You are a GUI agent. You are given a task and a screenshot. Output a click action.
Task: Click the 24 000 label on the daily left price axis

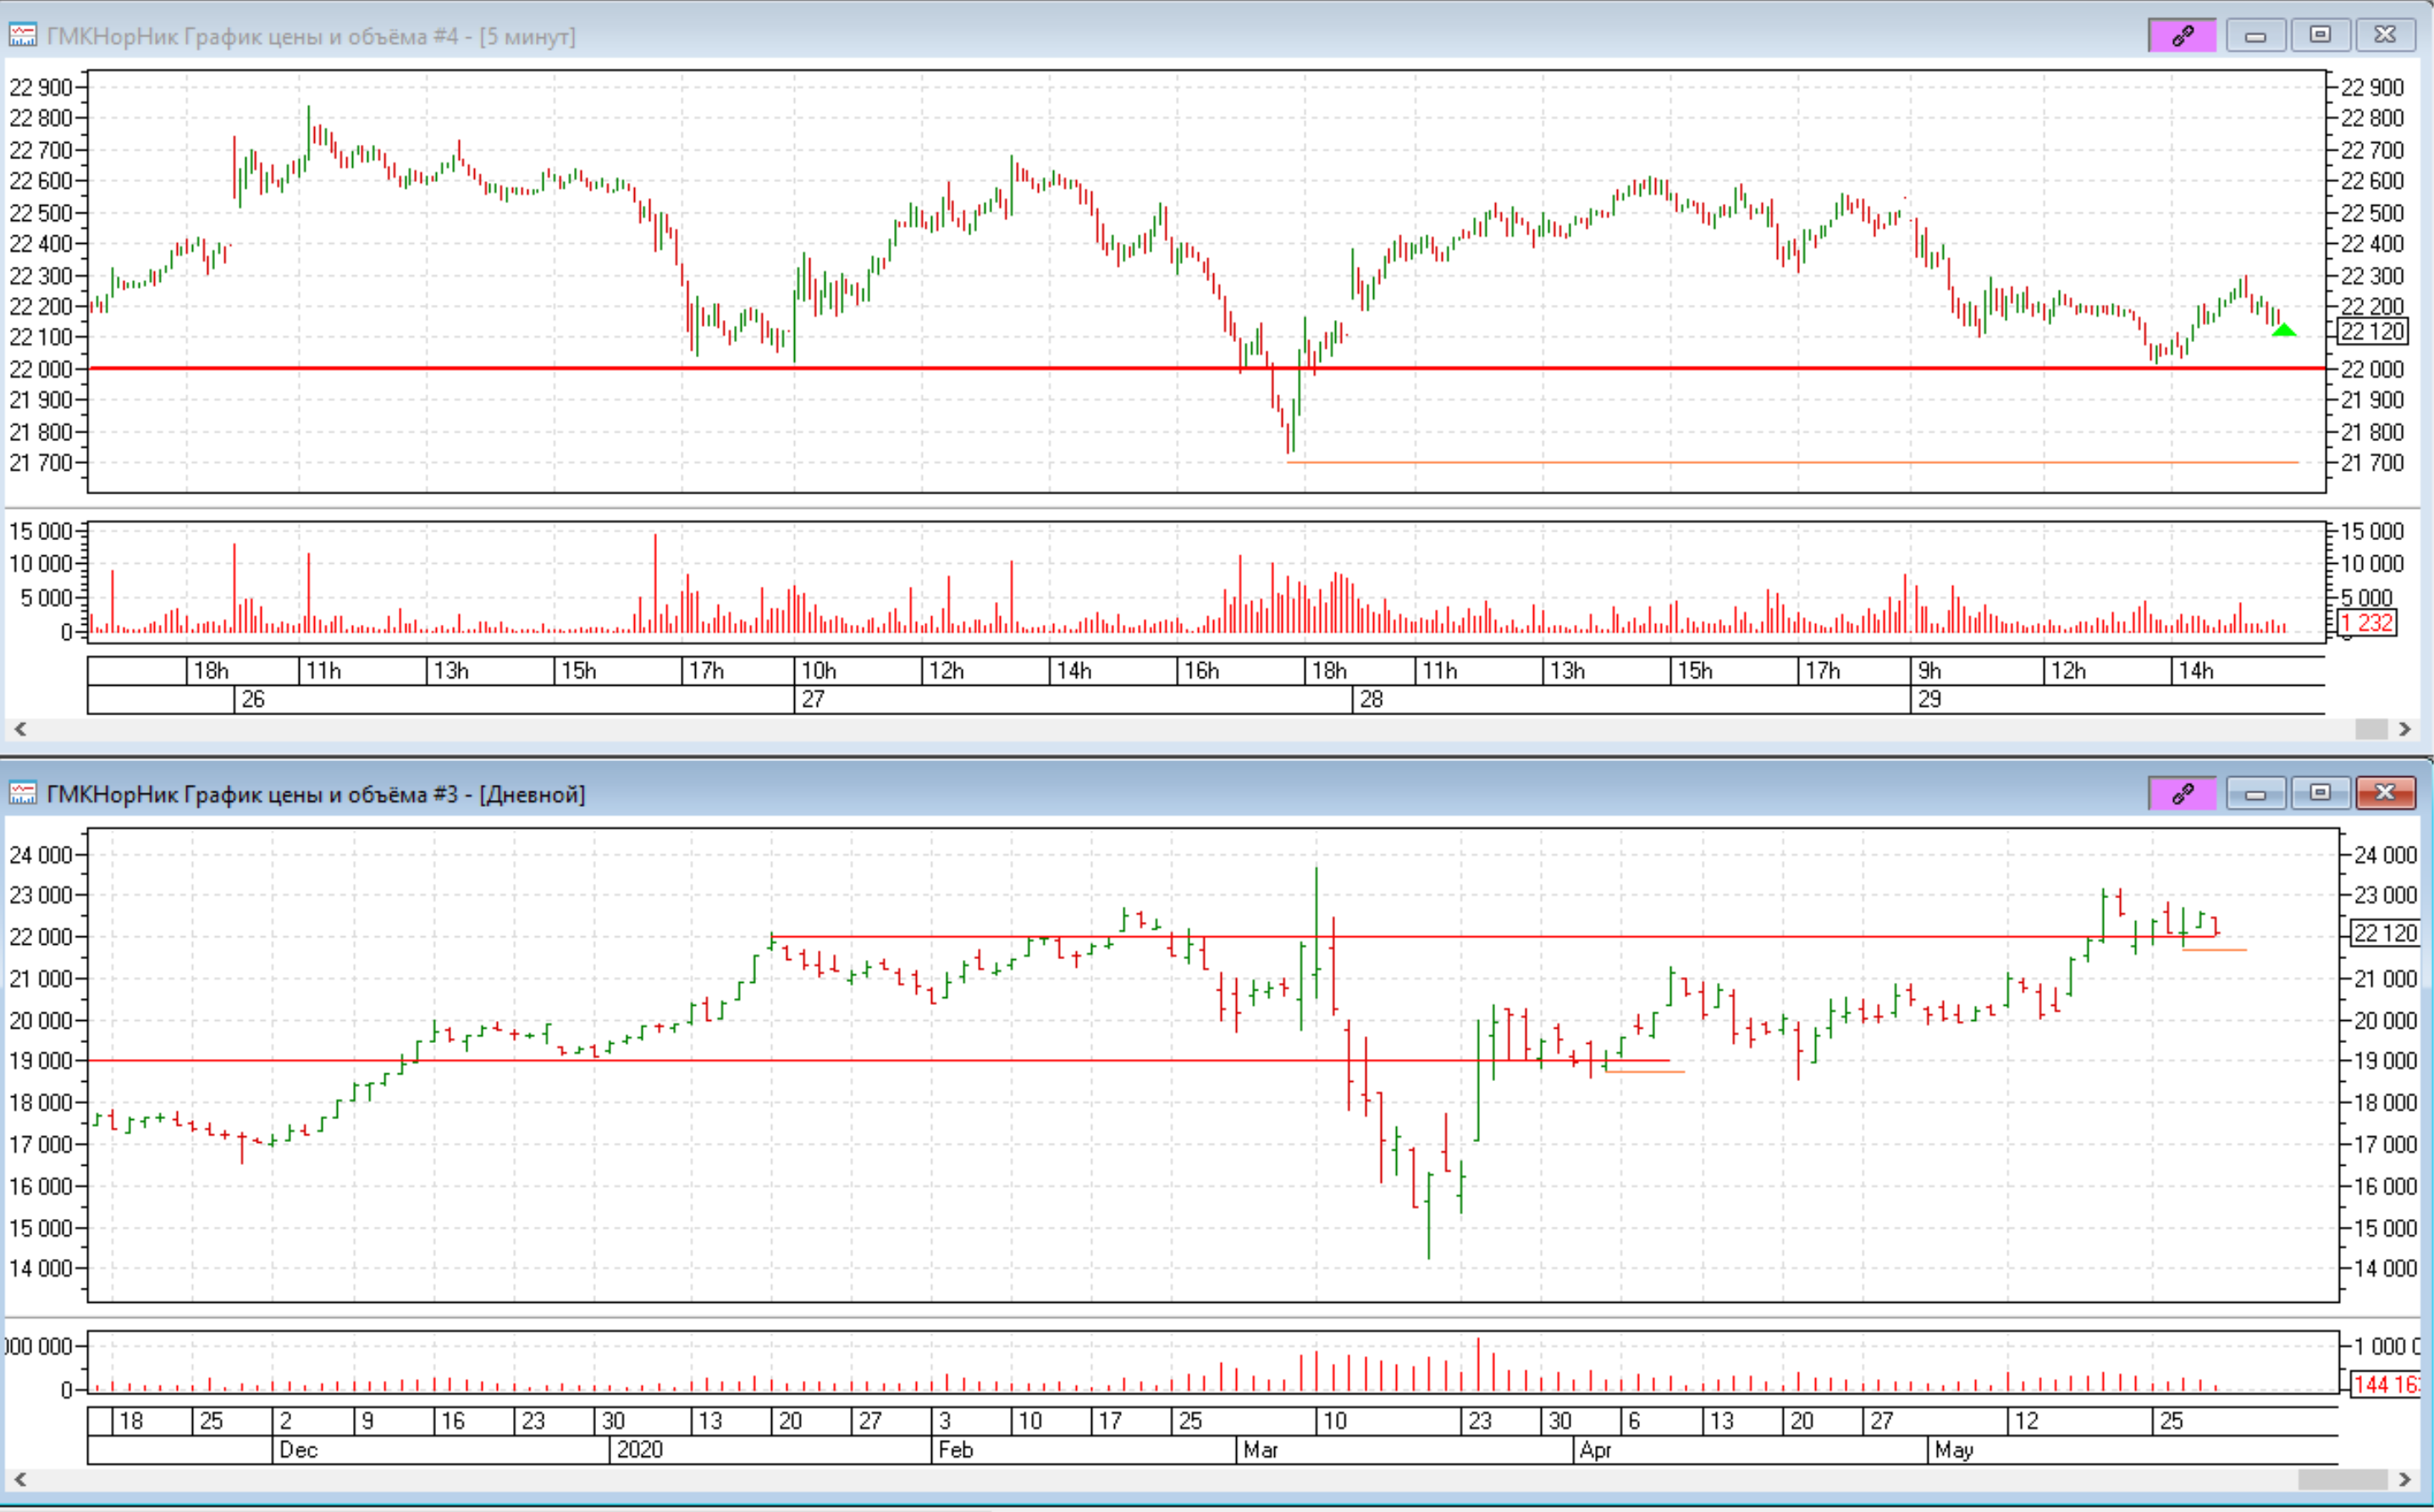41,855
